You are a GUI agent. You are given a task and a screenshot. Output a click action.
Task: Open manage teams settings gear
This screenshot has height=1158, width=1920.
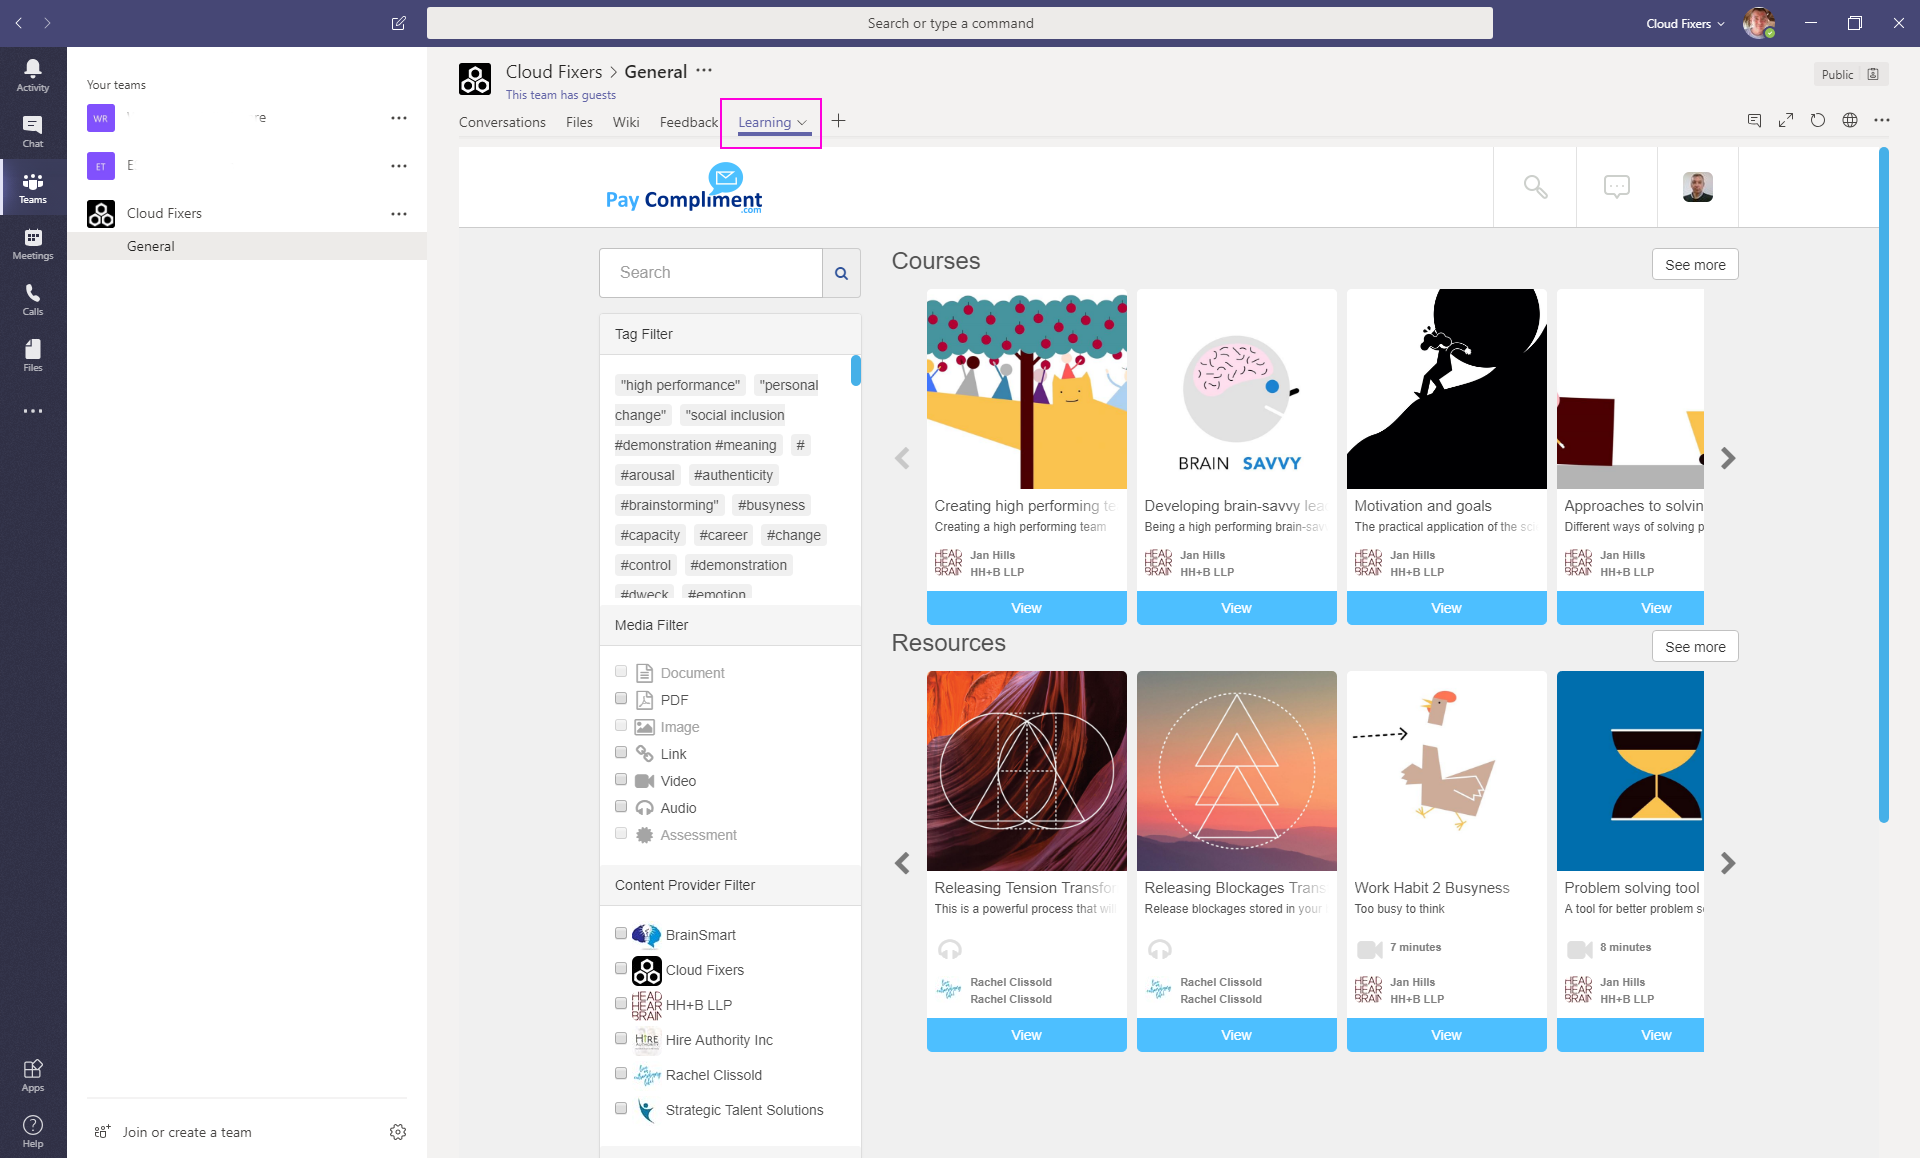(x=398, y=1132)
